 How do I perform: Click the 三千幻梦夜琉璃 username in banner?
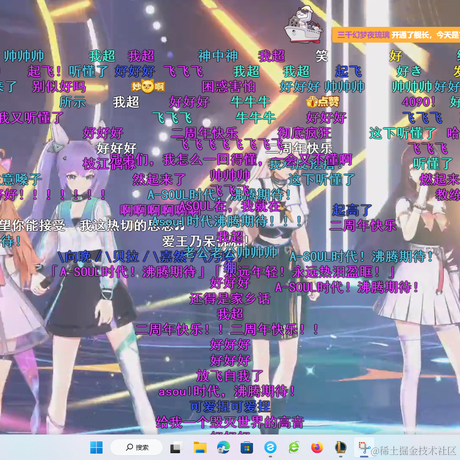(x=363, y=35)
